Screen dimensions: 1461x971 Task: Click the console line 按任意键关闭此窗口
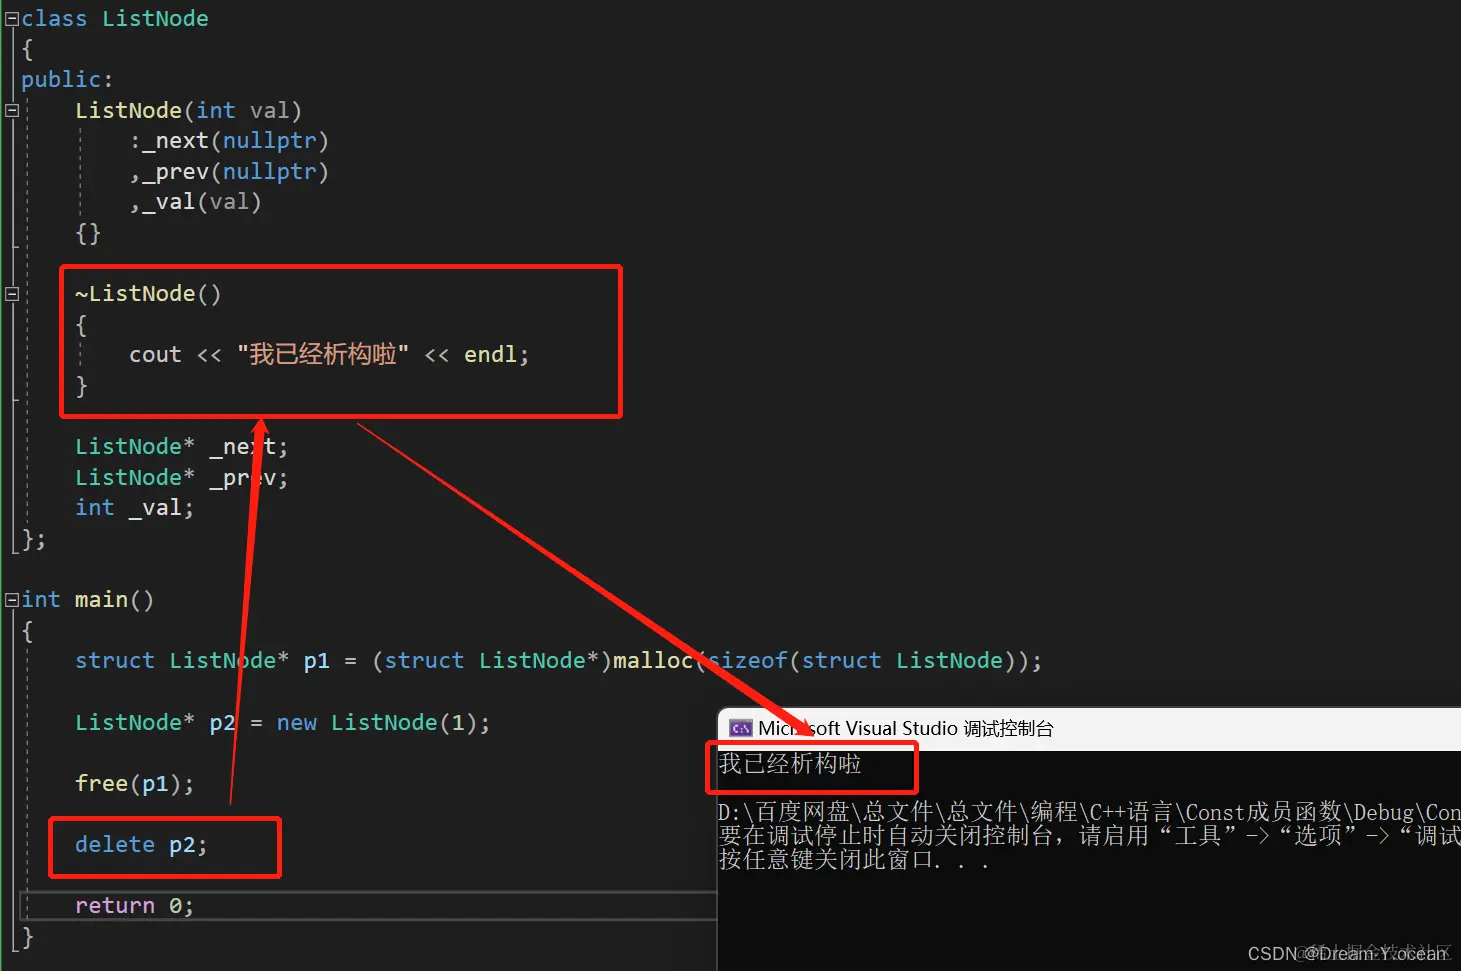[x=853, y=859]
